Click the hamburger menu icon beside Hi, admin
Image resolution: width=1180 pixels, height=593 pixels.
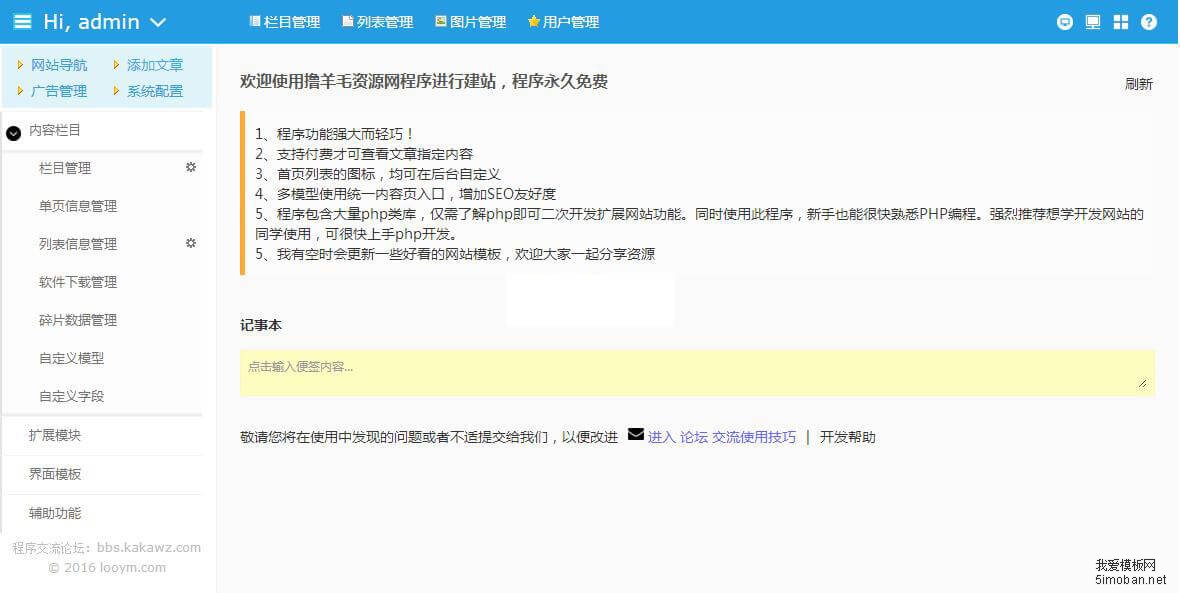pyautogui.click(x=21, y=21)
